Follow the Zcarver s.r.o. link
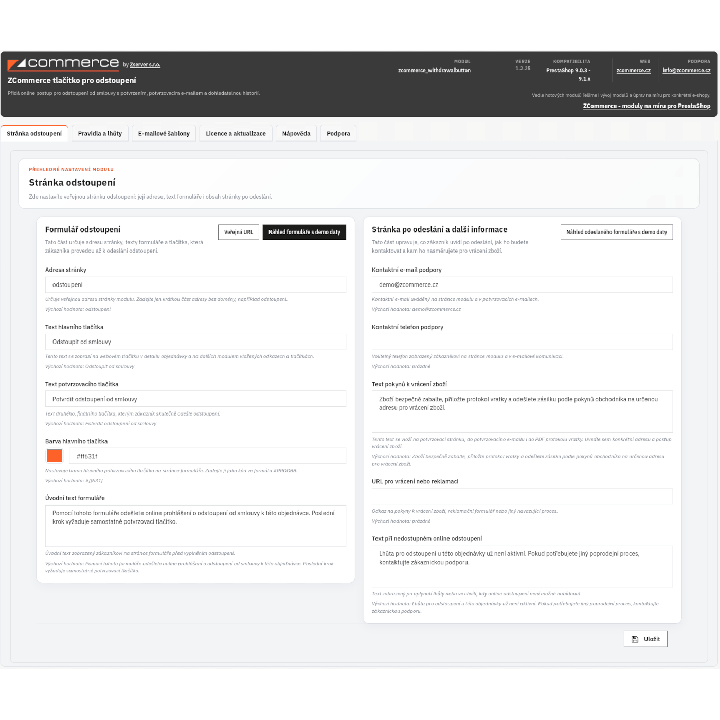 [x=145, y=64]
